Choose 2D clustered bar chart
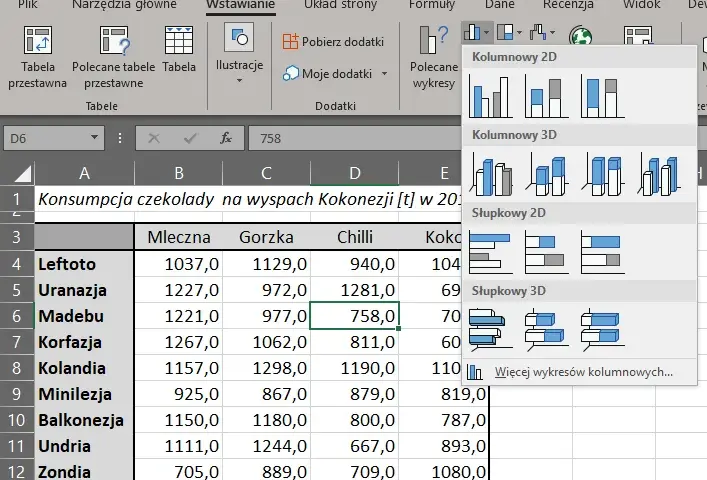 click(x=491, y=252)
